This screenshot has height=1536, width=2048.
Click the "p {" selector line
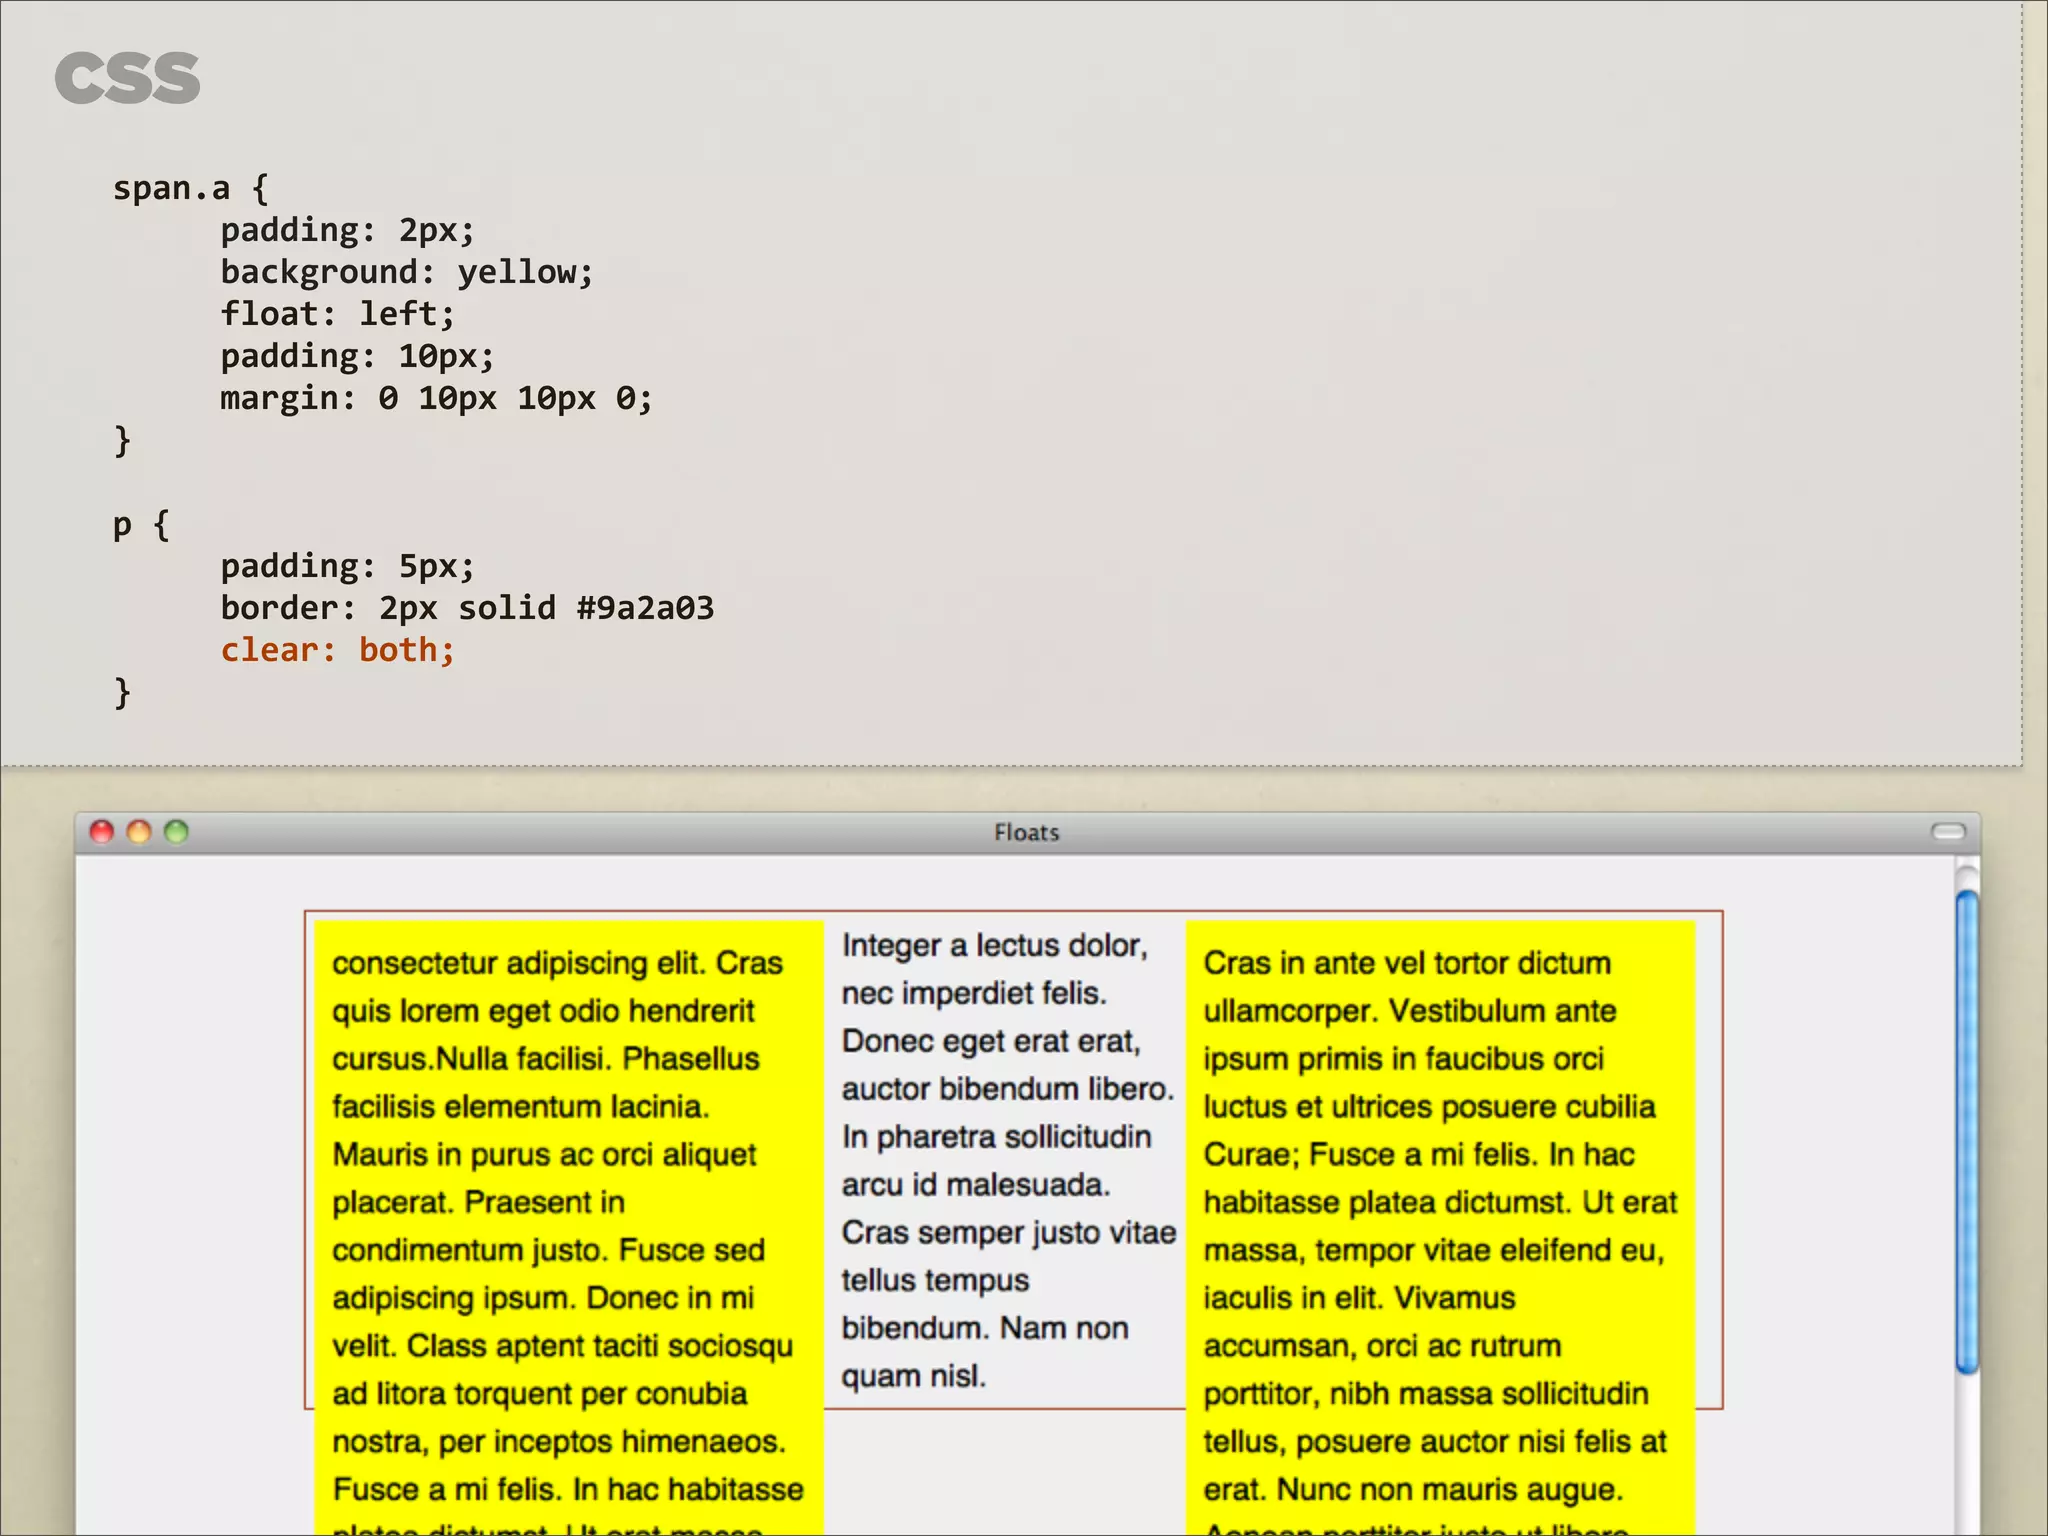[141, 525]
